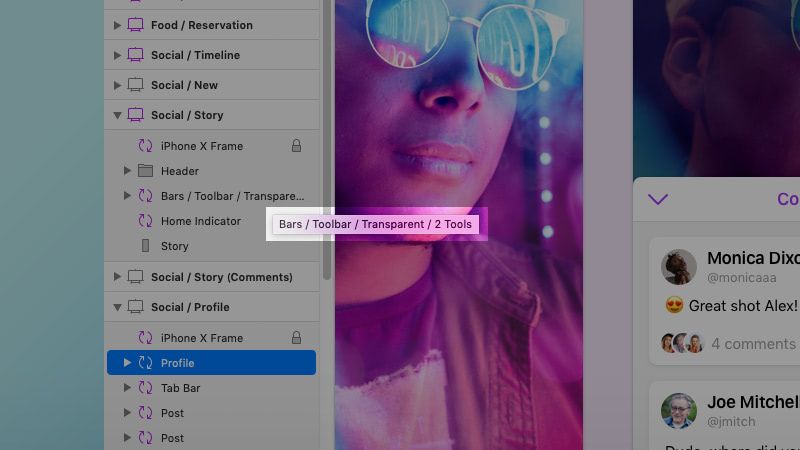Click the purple chevron-down in comments header
The width and height of the screenshot is (800, 450).
tap(658, 199)
